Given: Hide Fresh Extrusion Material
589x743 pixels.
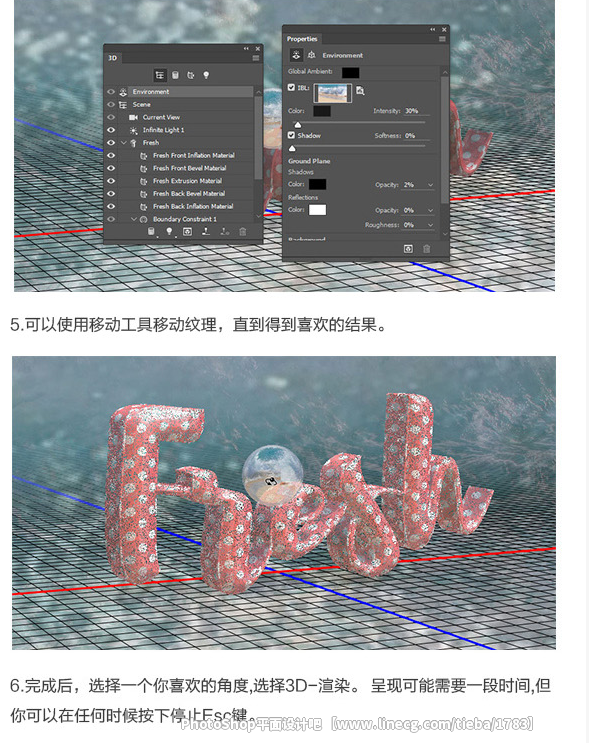Looking at the screenshot, I should 111,181.
